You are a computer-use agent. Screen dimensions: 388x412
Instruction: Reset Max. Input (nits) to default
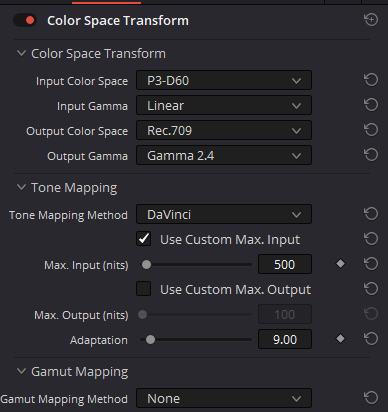371,264
